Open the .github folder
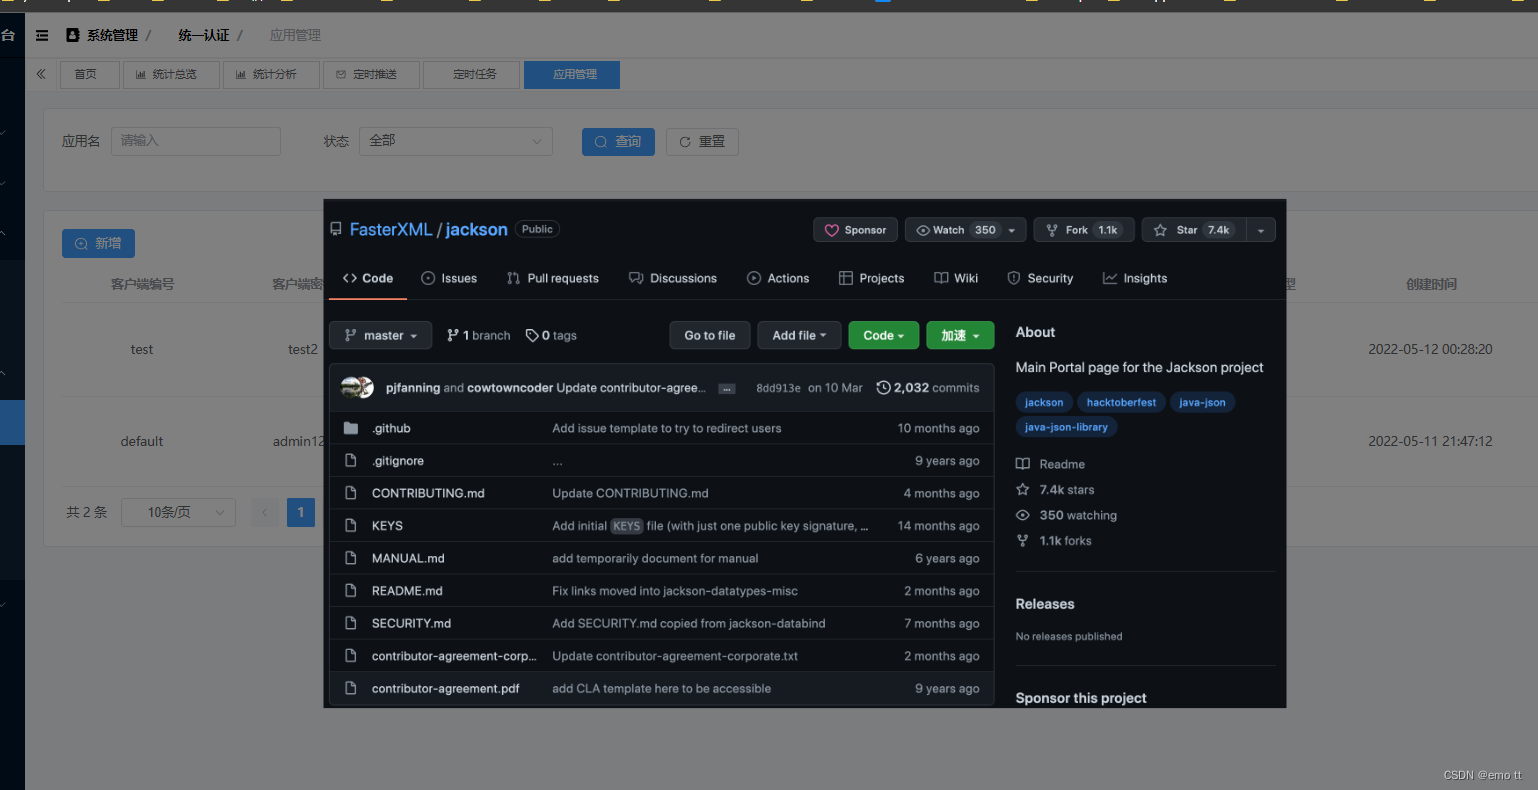Screen dimensions: 1538x790 pyautogui.click(x=391, y=428)
